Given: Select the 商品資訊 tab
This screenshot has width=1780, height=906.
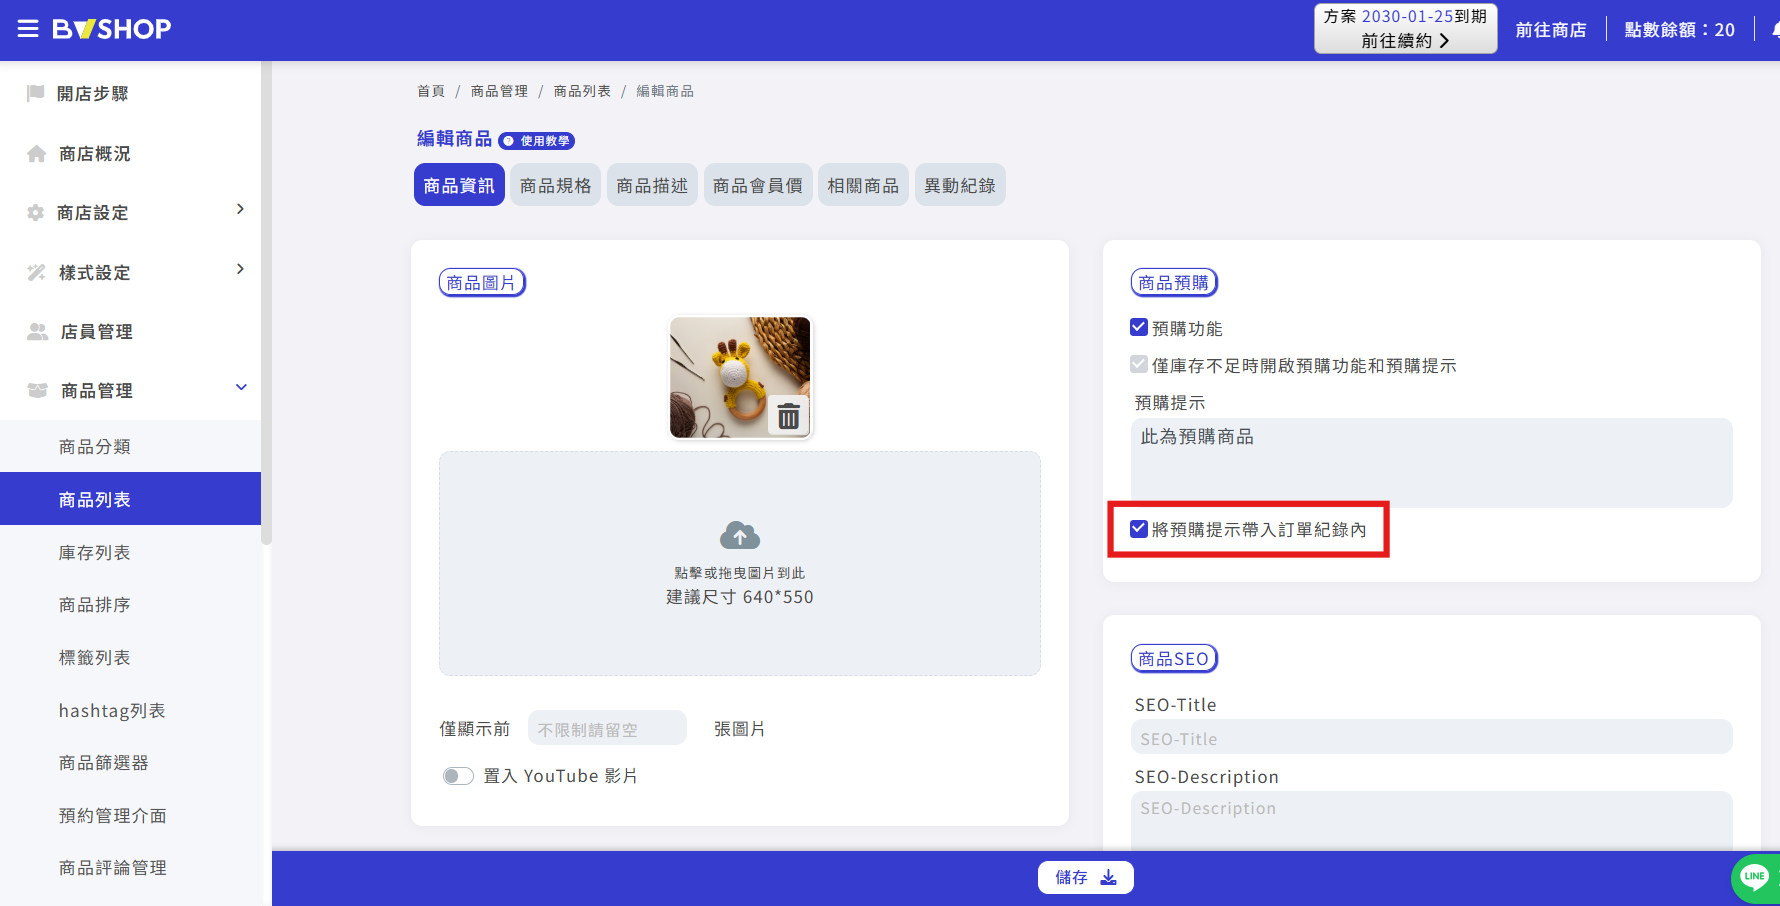Looking at the screenshot, I should coord(459,185).
